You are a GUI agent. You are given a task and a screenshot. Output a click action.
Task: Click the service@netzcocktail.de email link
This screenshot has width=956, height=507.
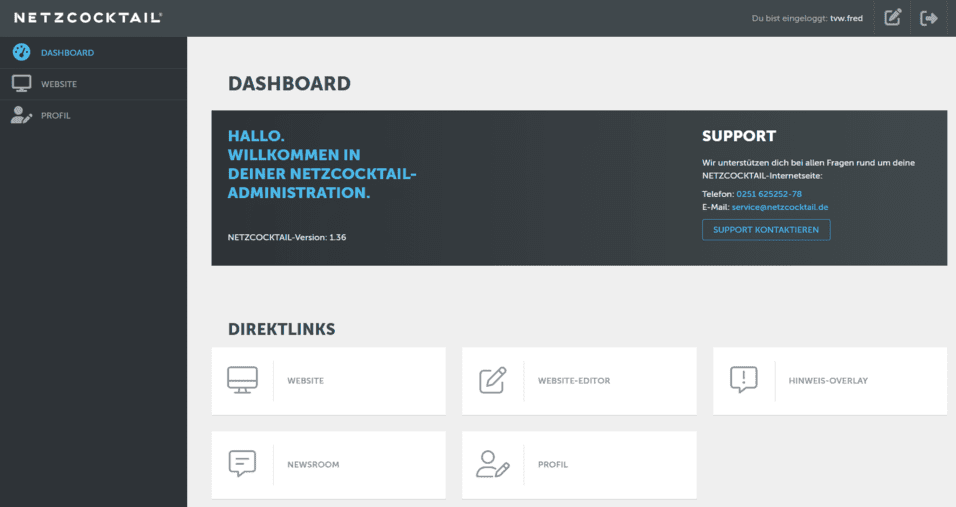tap(779, 207)
